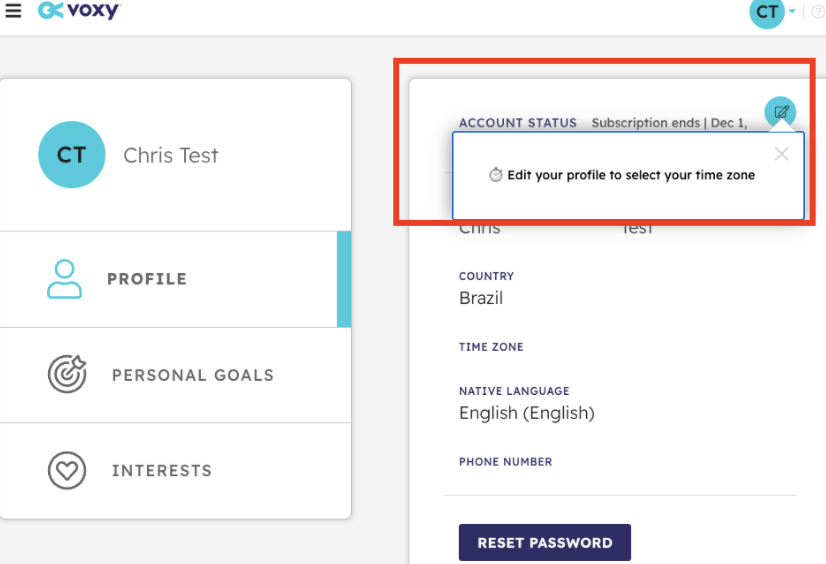Click the Interests heart icon
This screenshot has height=564, width=826.
coord(67,470)
